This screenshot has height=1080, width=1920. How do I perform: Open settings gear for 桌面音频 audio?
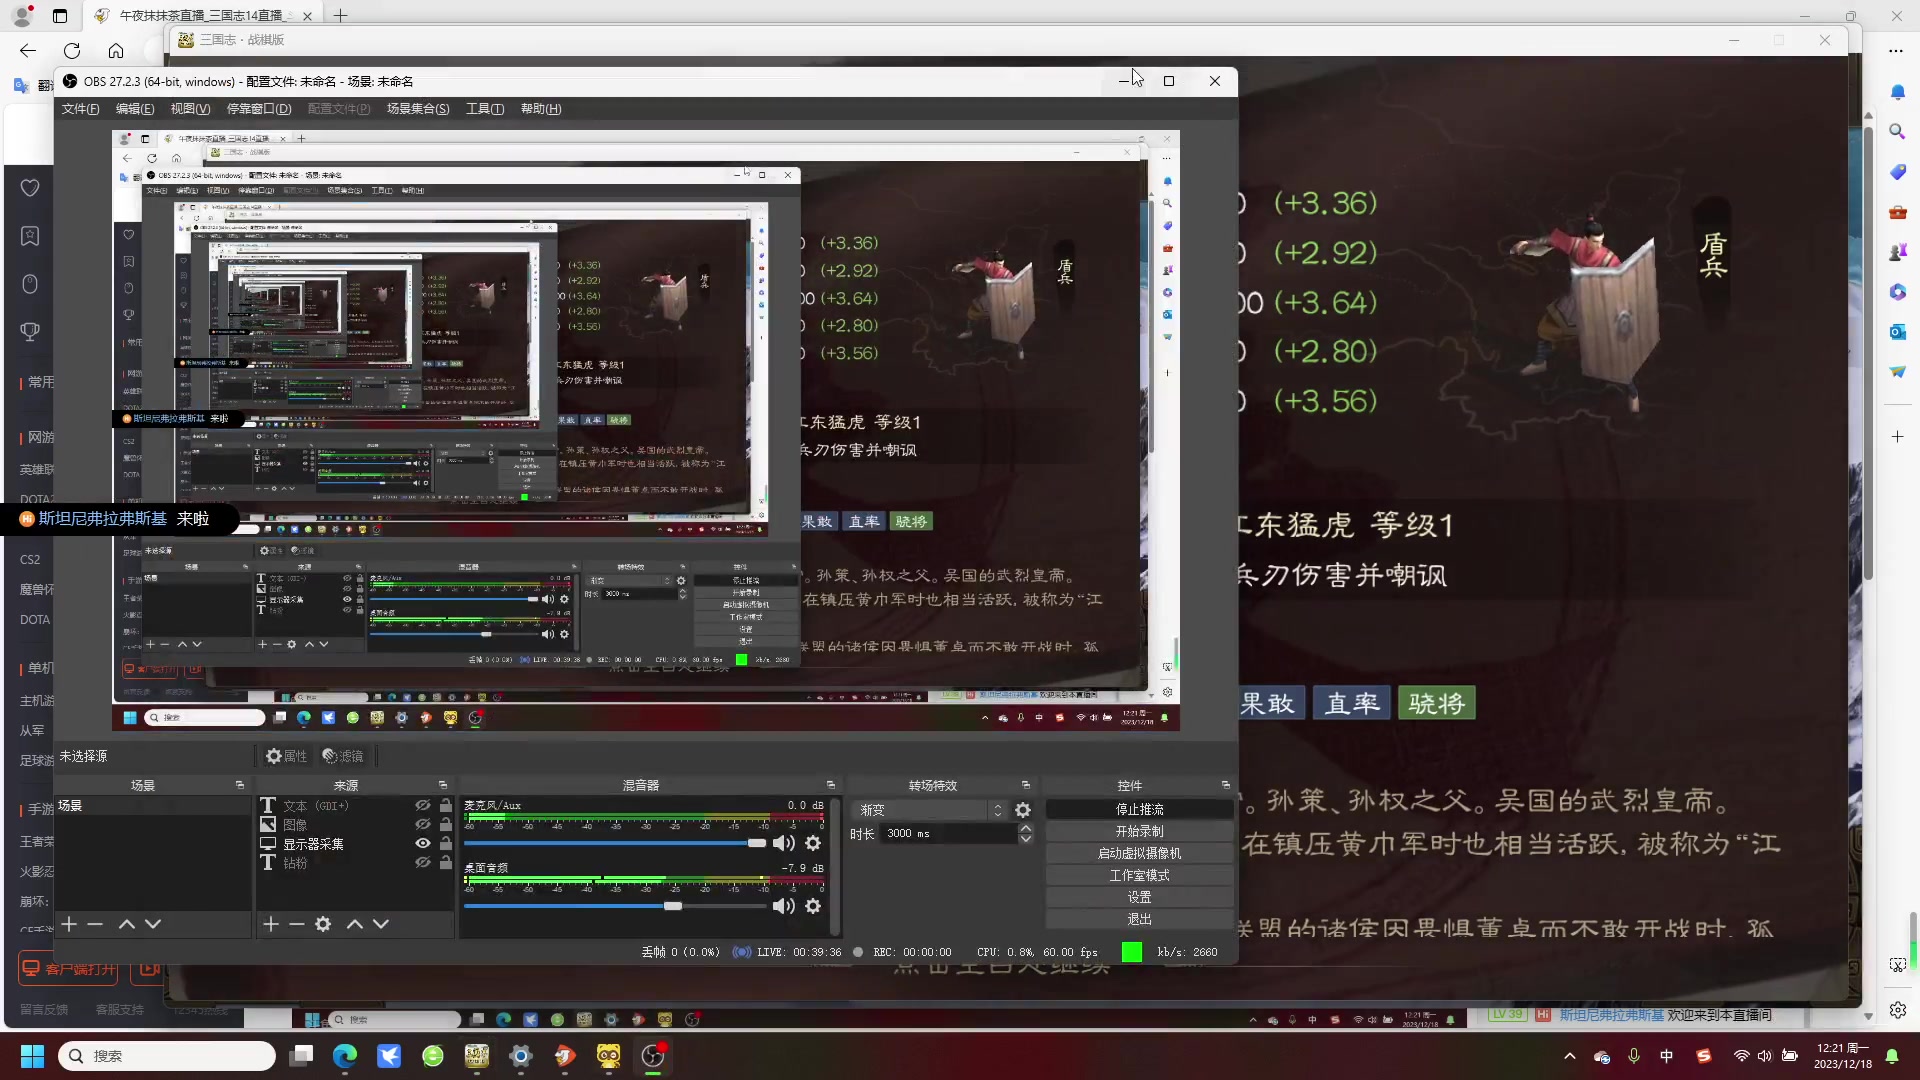tap(813, 906)
